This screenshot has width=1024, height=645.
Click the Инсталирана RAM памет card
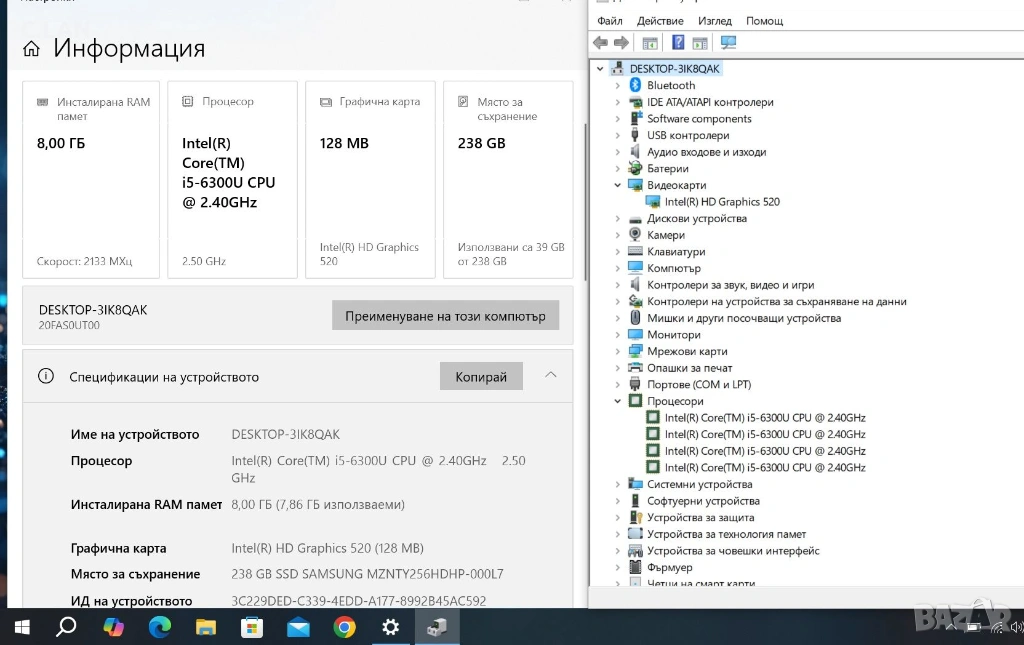pyautogui.click(x=91, y=180)
